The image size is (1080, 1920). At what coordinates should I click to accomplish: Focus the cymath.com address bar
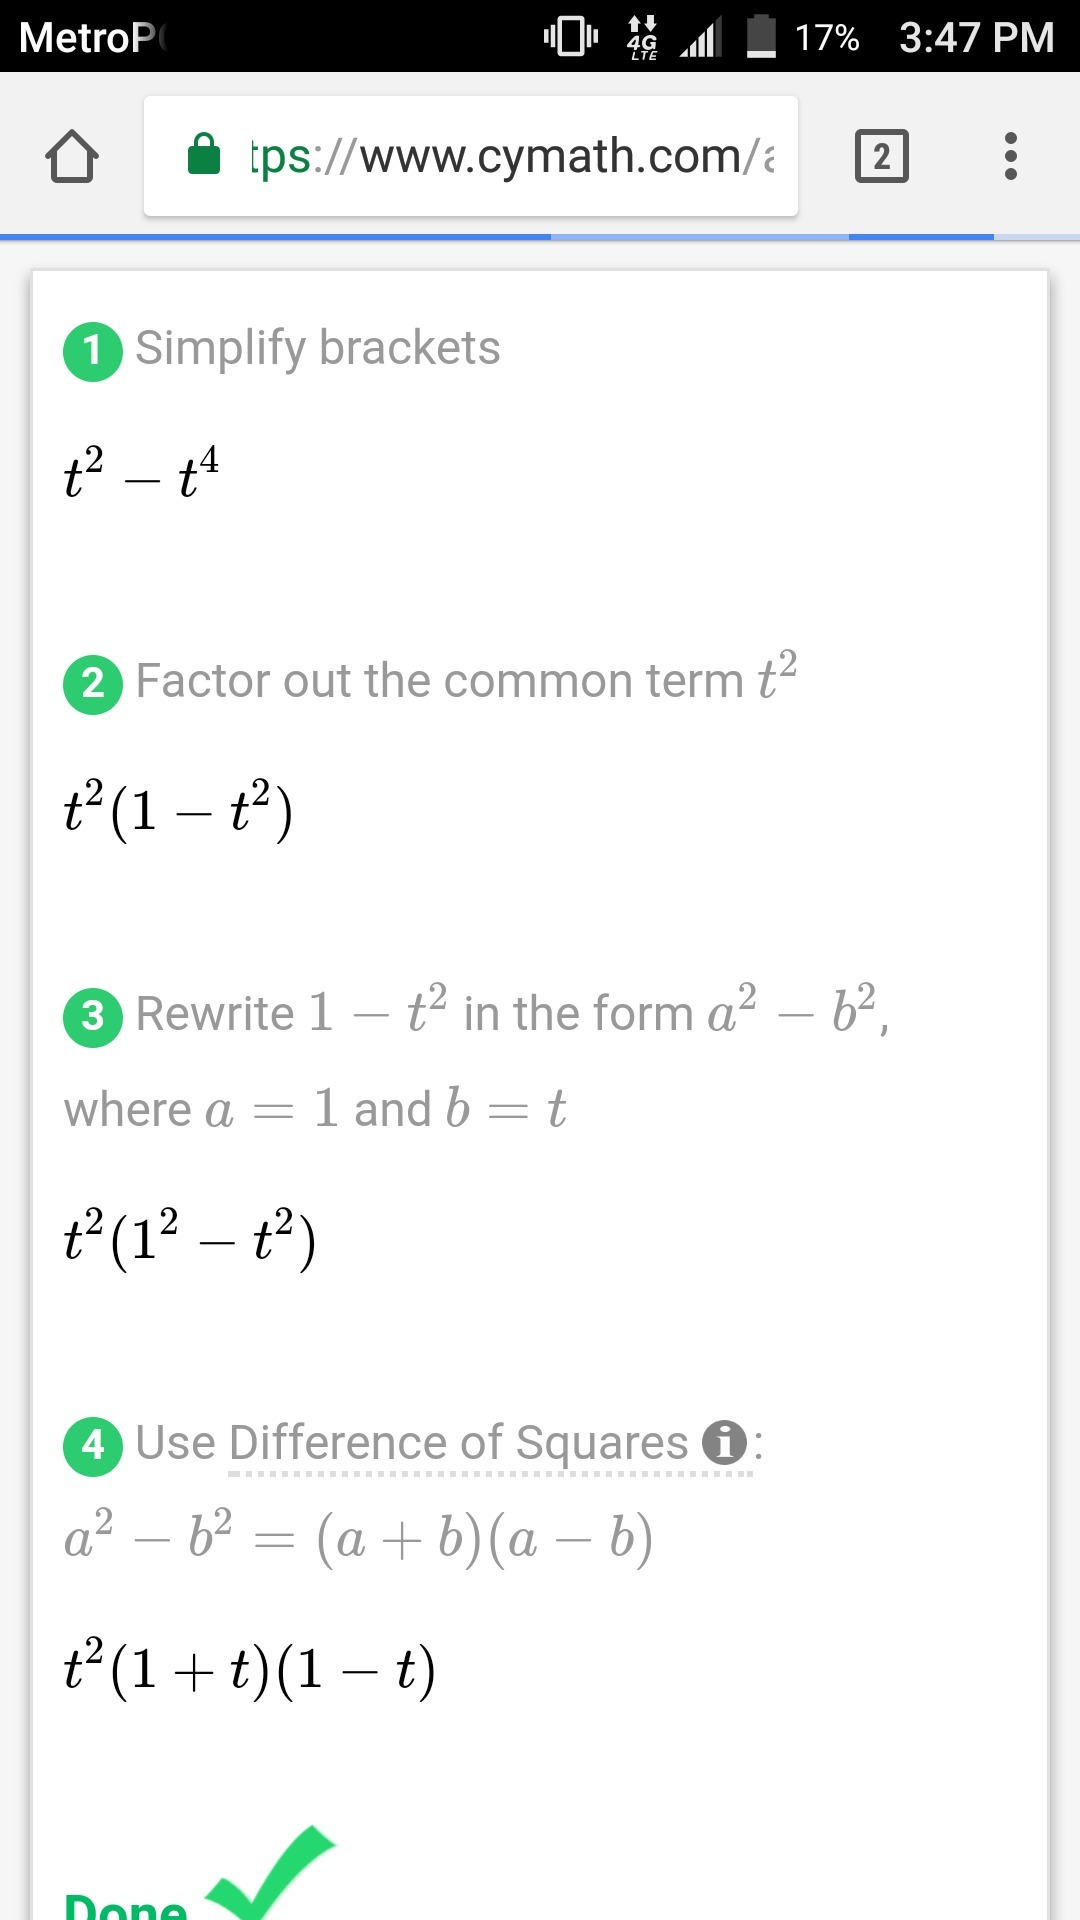click(x=510, y=157)
